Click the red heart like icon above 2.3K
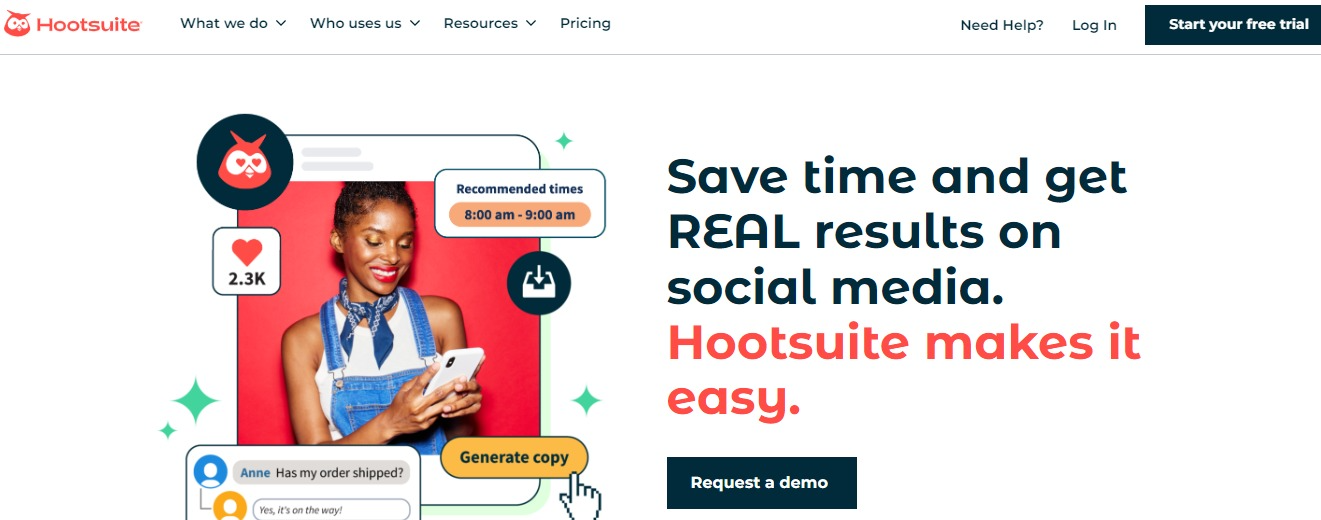The height and width of the screenshot is (520, 1321). click(246, 251)
